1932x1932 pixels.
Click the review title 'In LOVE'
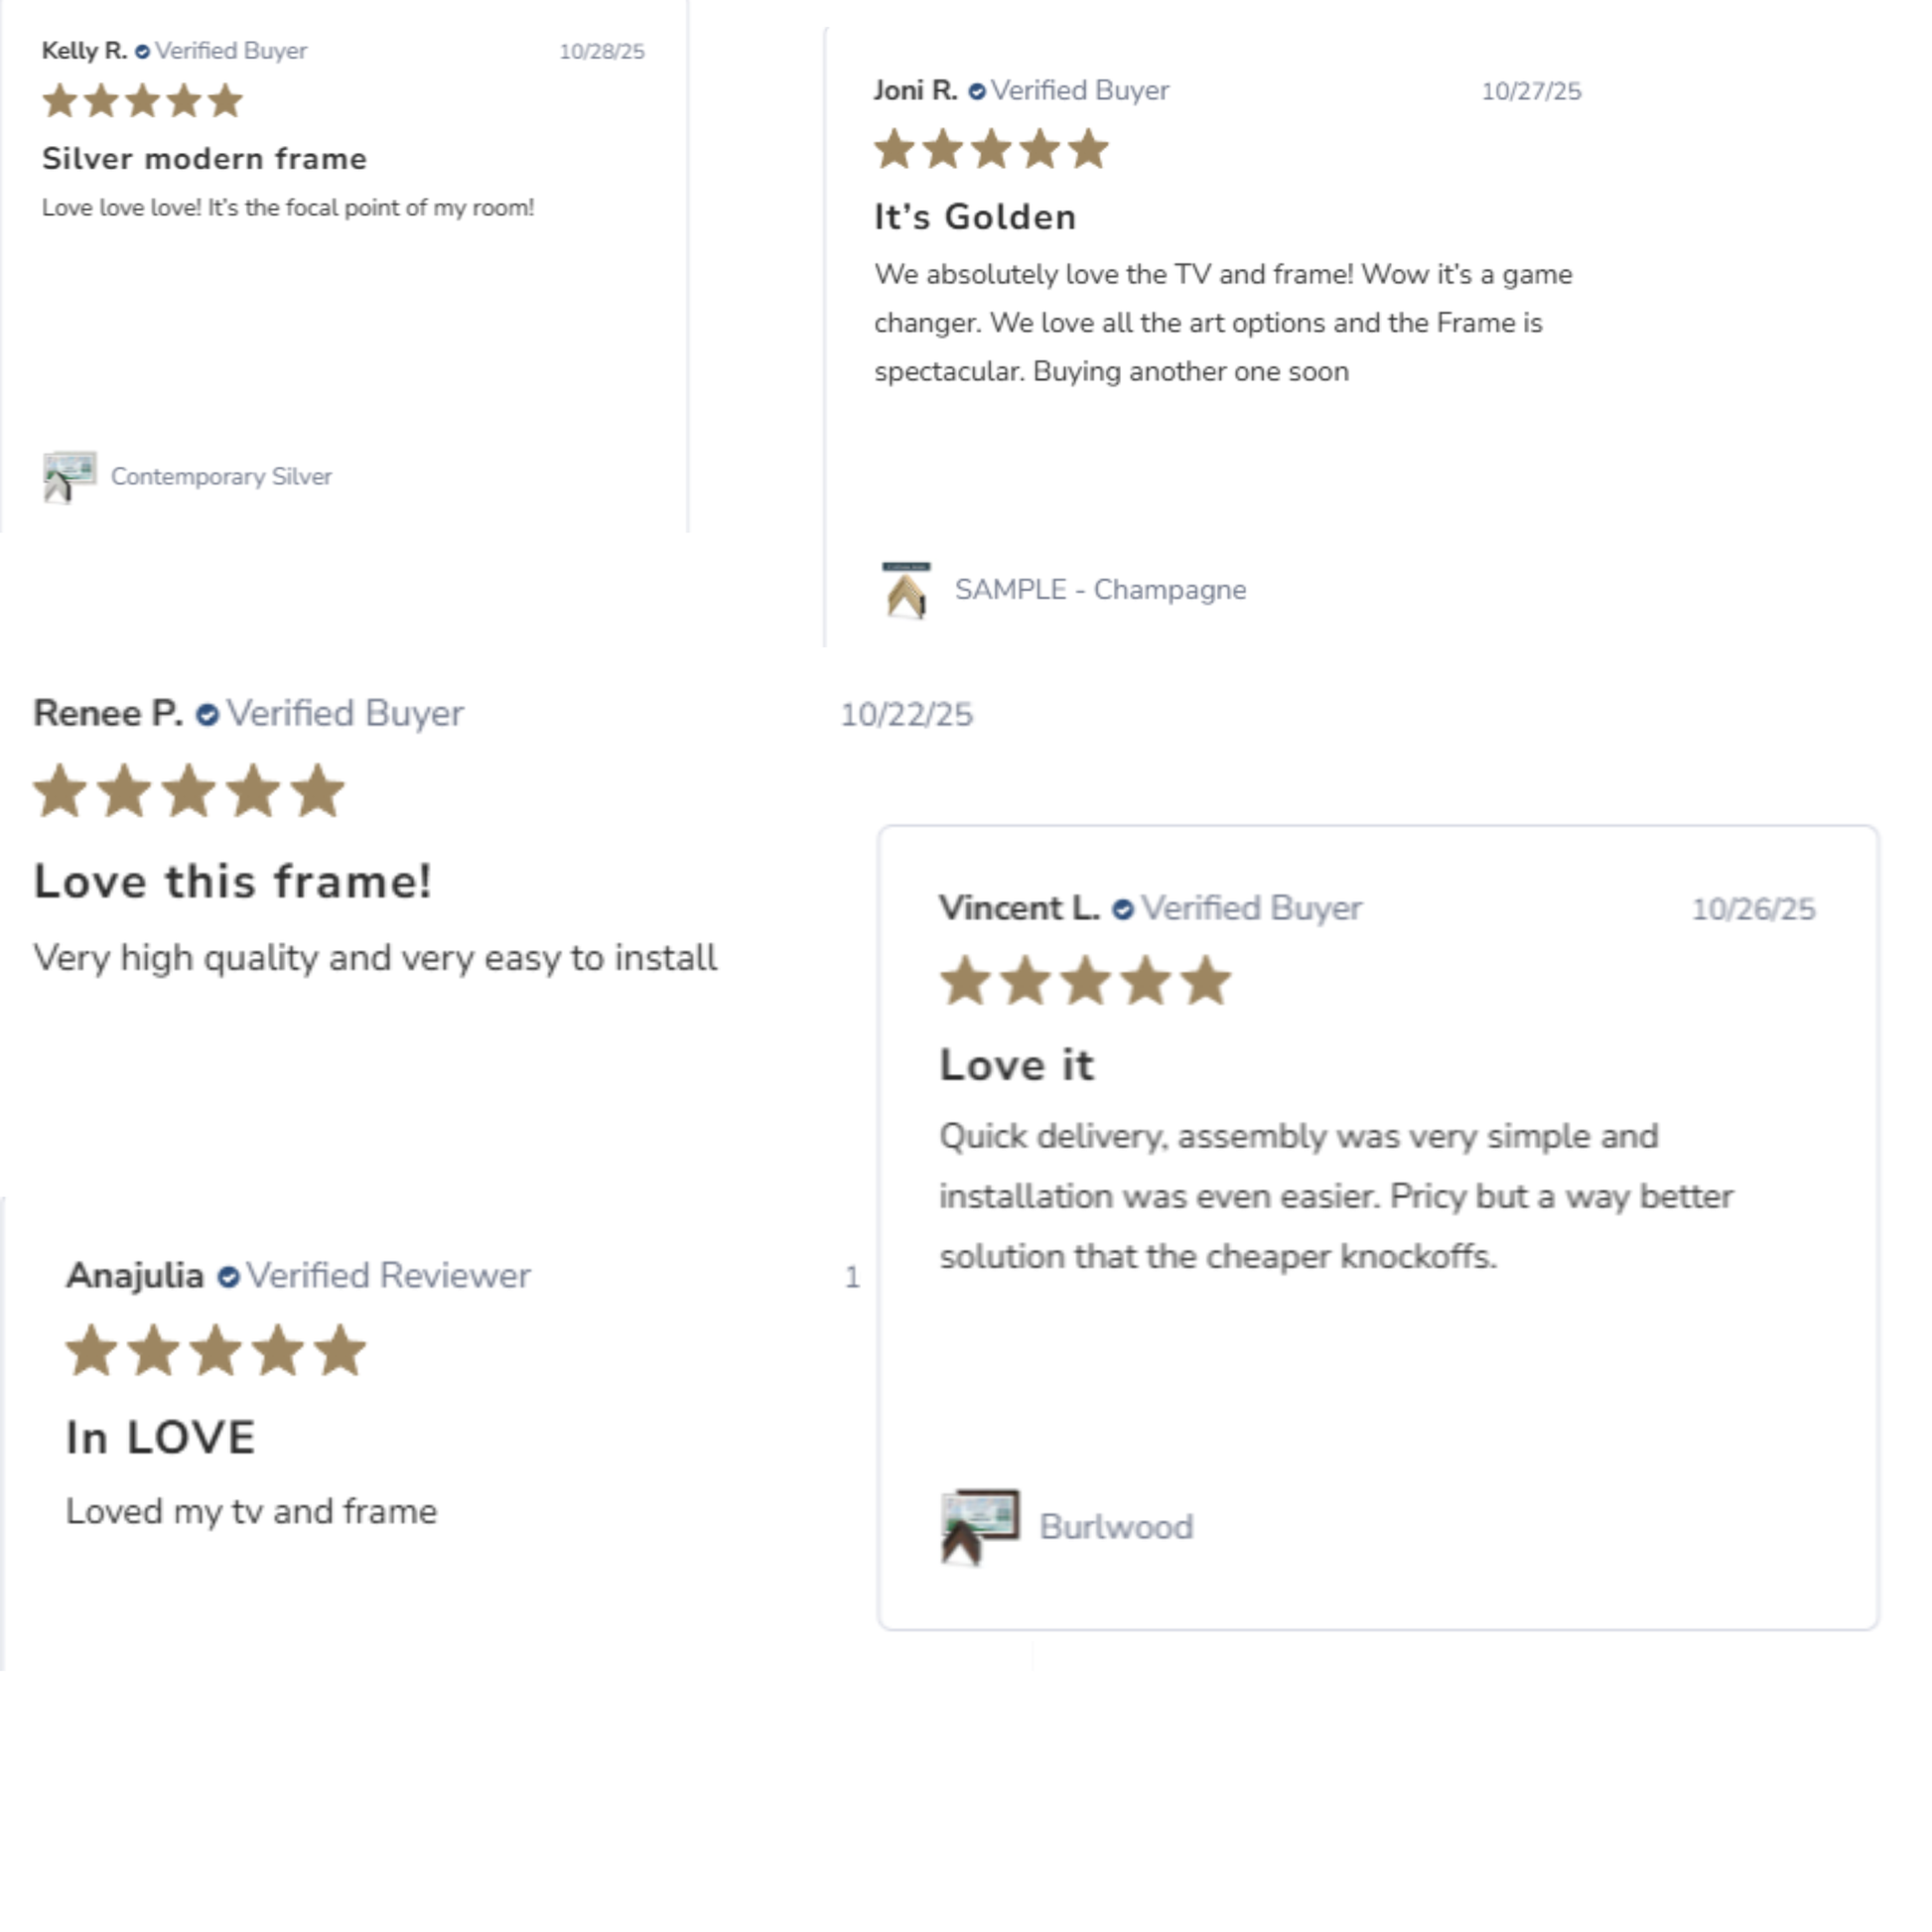[161, 1438]
